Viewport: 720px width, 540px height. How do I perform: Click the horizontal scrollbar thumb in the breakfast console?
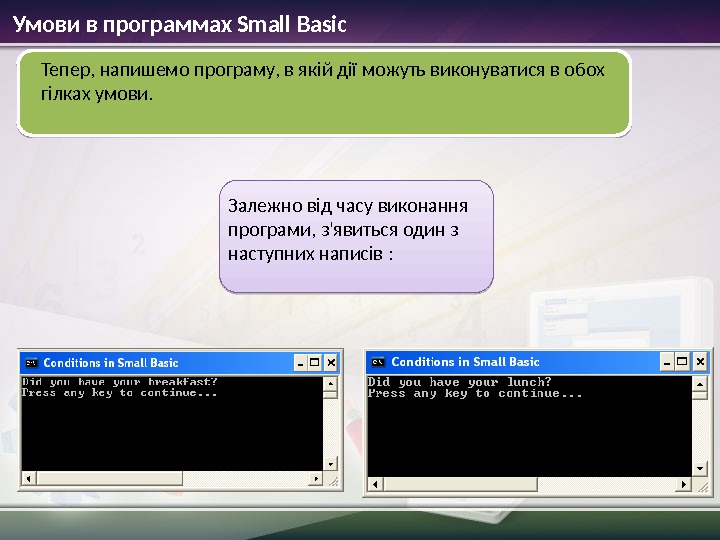tap(109, 478)
